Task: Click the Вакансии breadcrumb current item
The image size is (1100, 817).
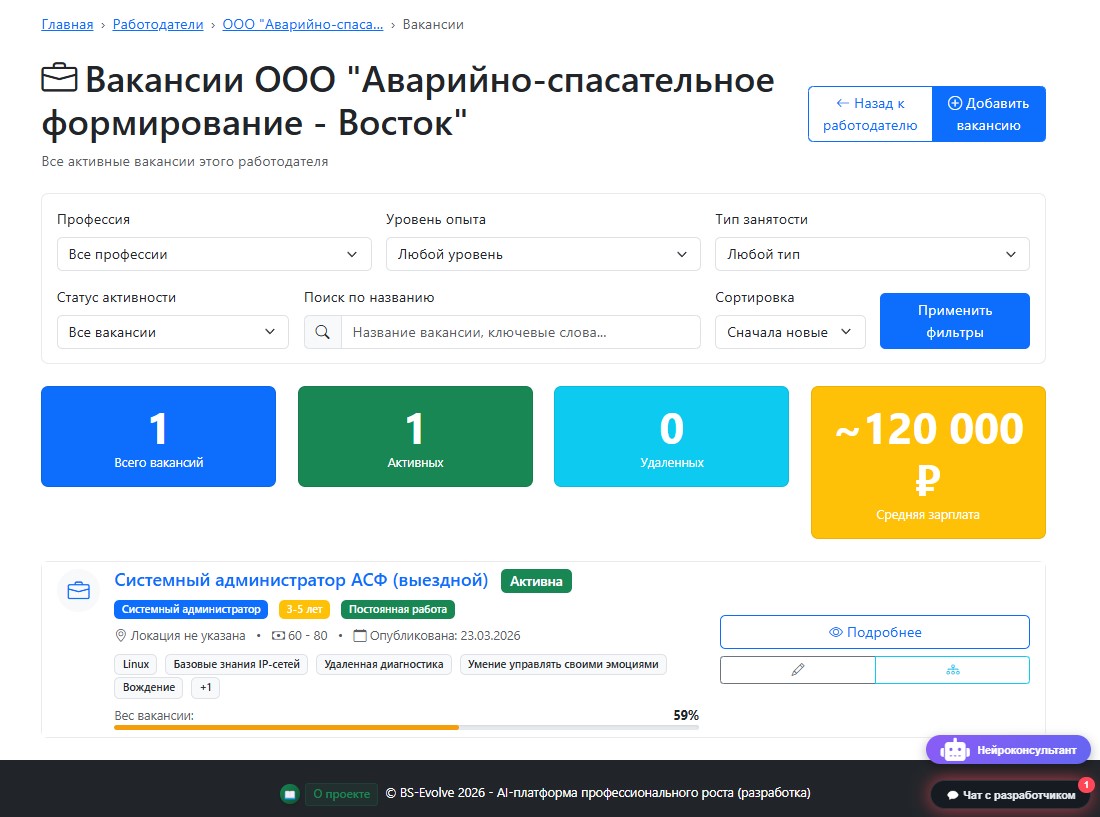Action: [433, 25]
